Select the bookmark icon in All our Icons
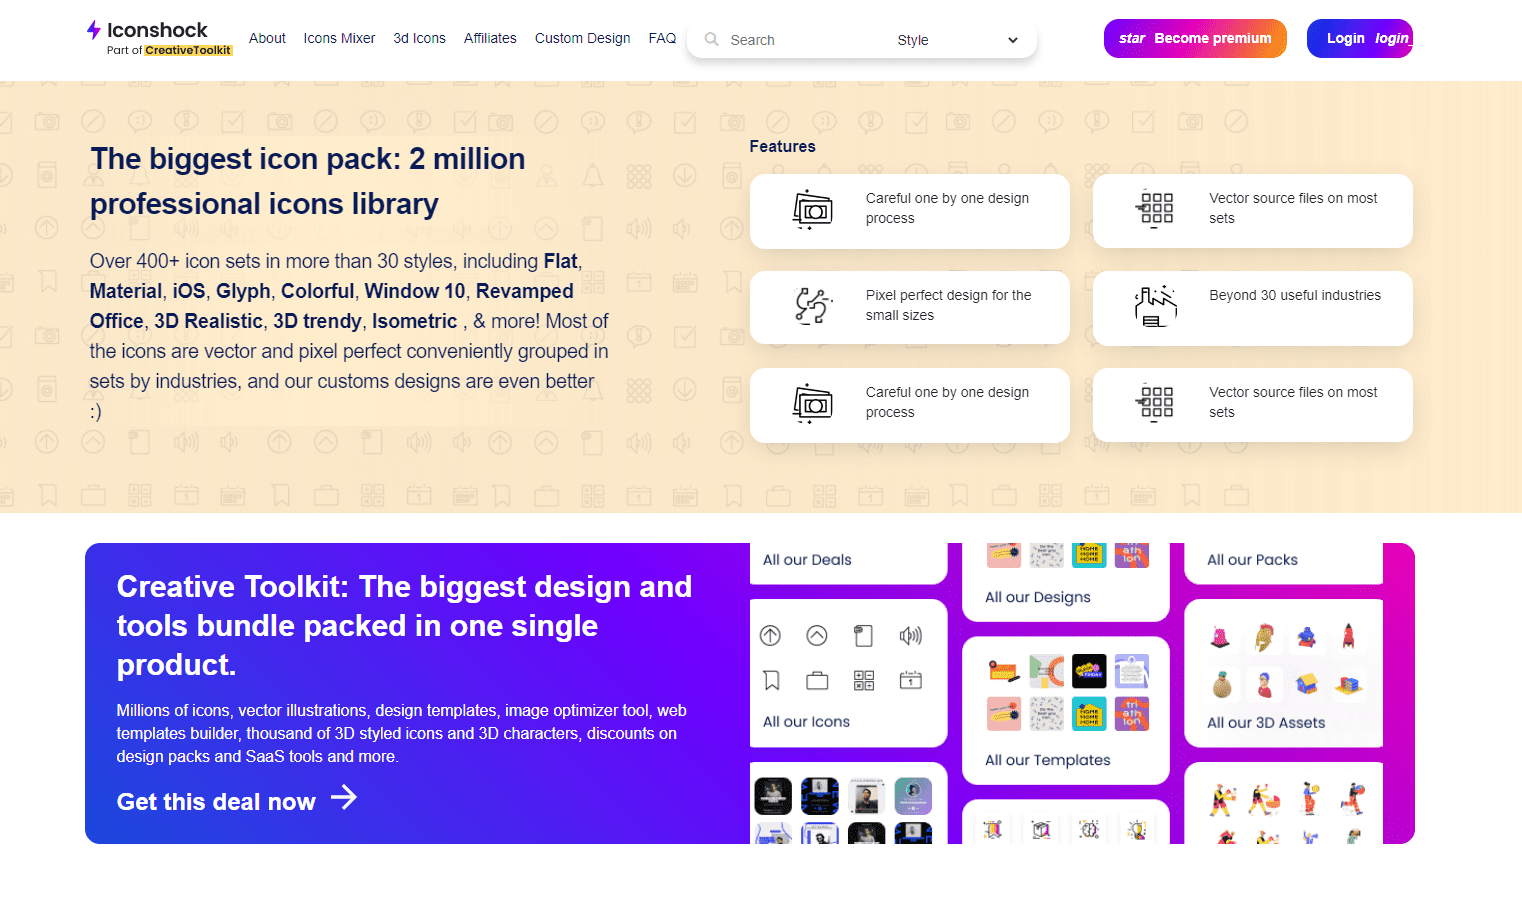 coord(771,681)
